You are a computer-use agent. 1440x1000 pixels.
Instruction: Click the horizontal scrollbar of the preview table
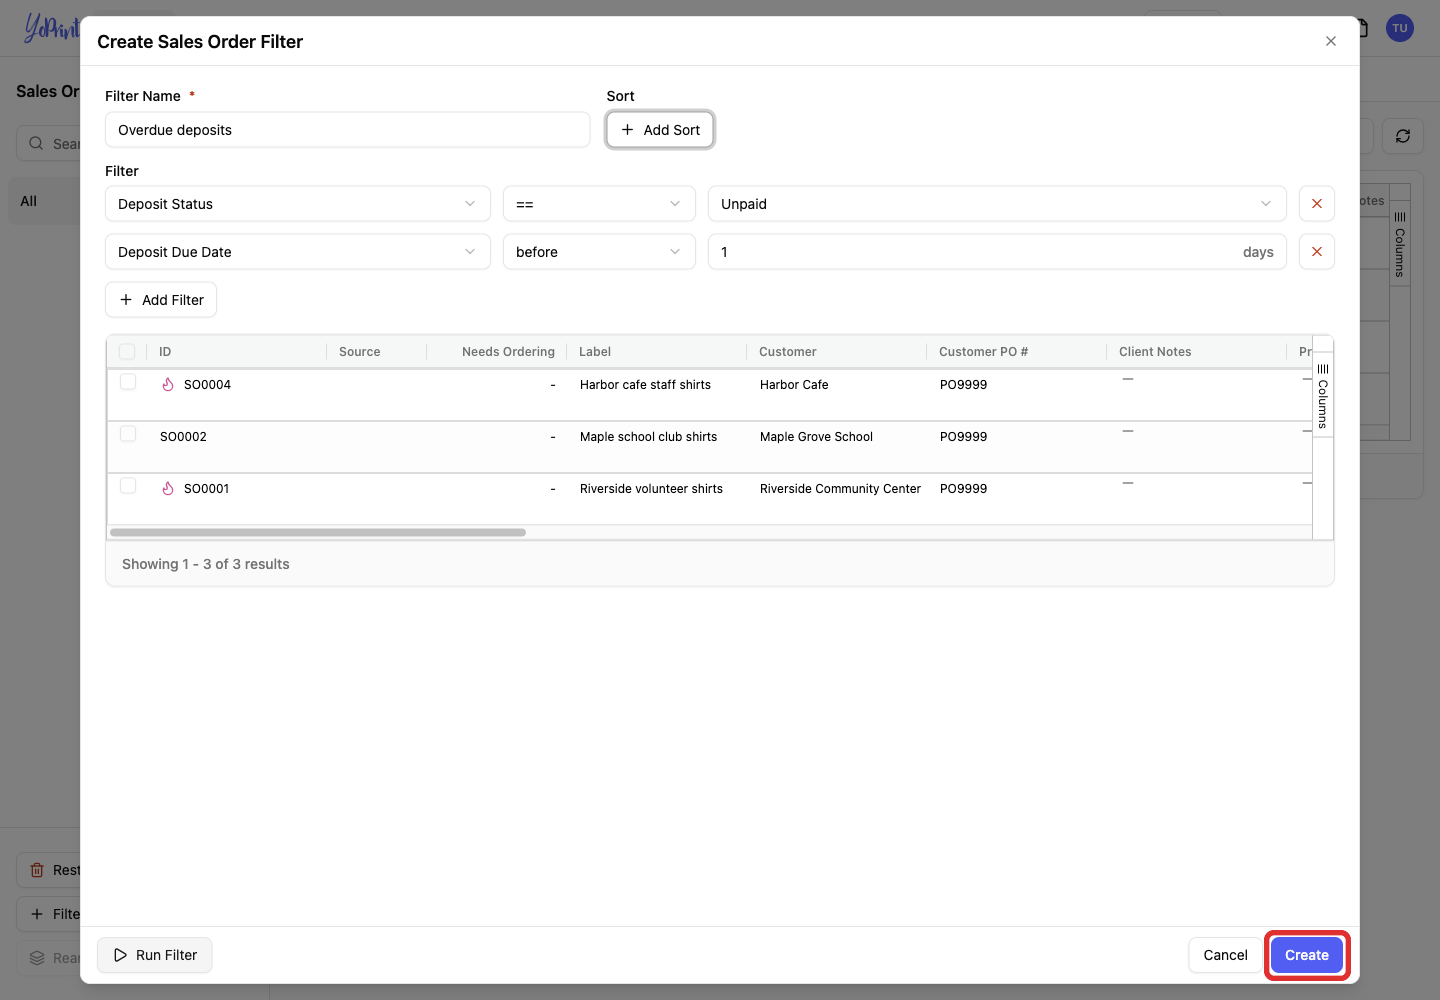[318, 532]
